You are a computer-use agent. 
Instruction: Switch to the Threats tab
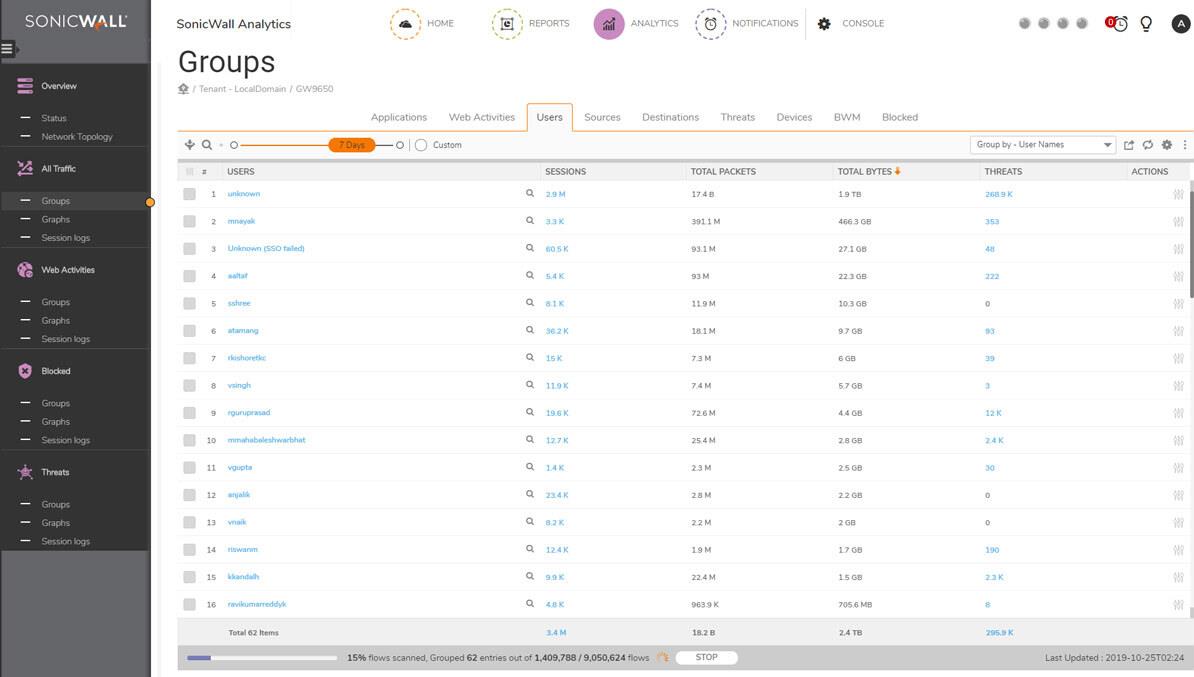737,117
